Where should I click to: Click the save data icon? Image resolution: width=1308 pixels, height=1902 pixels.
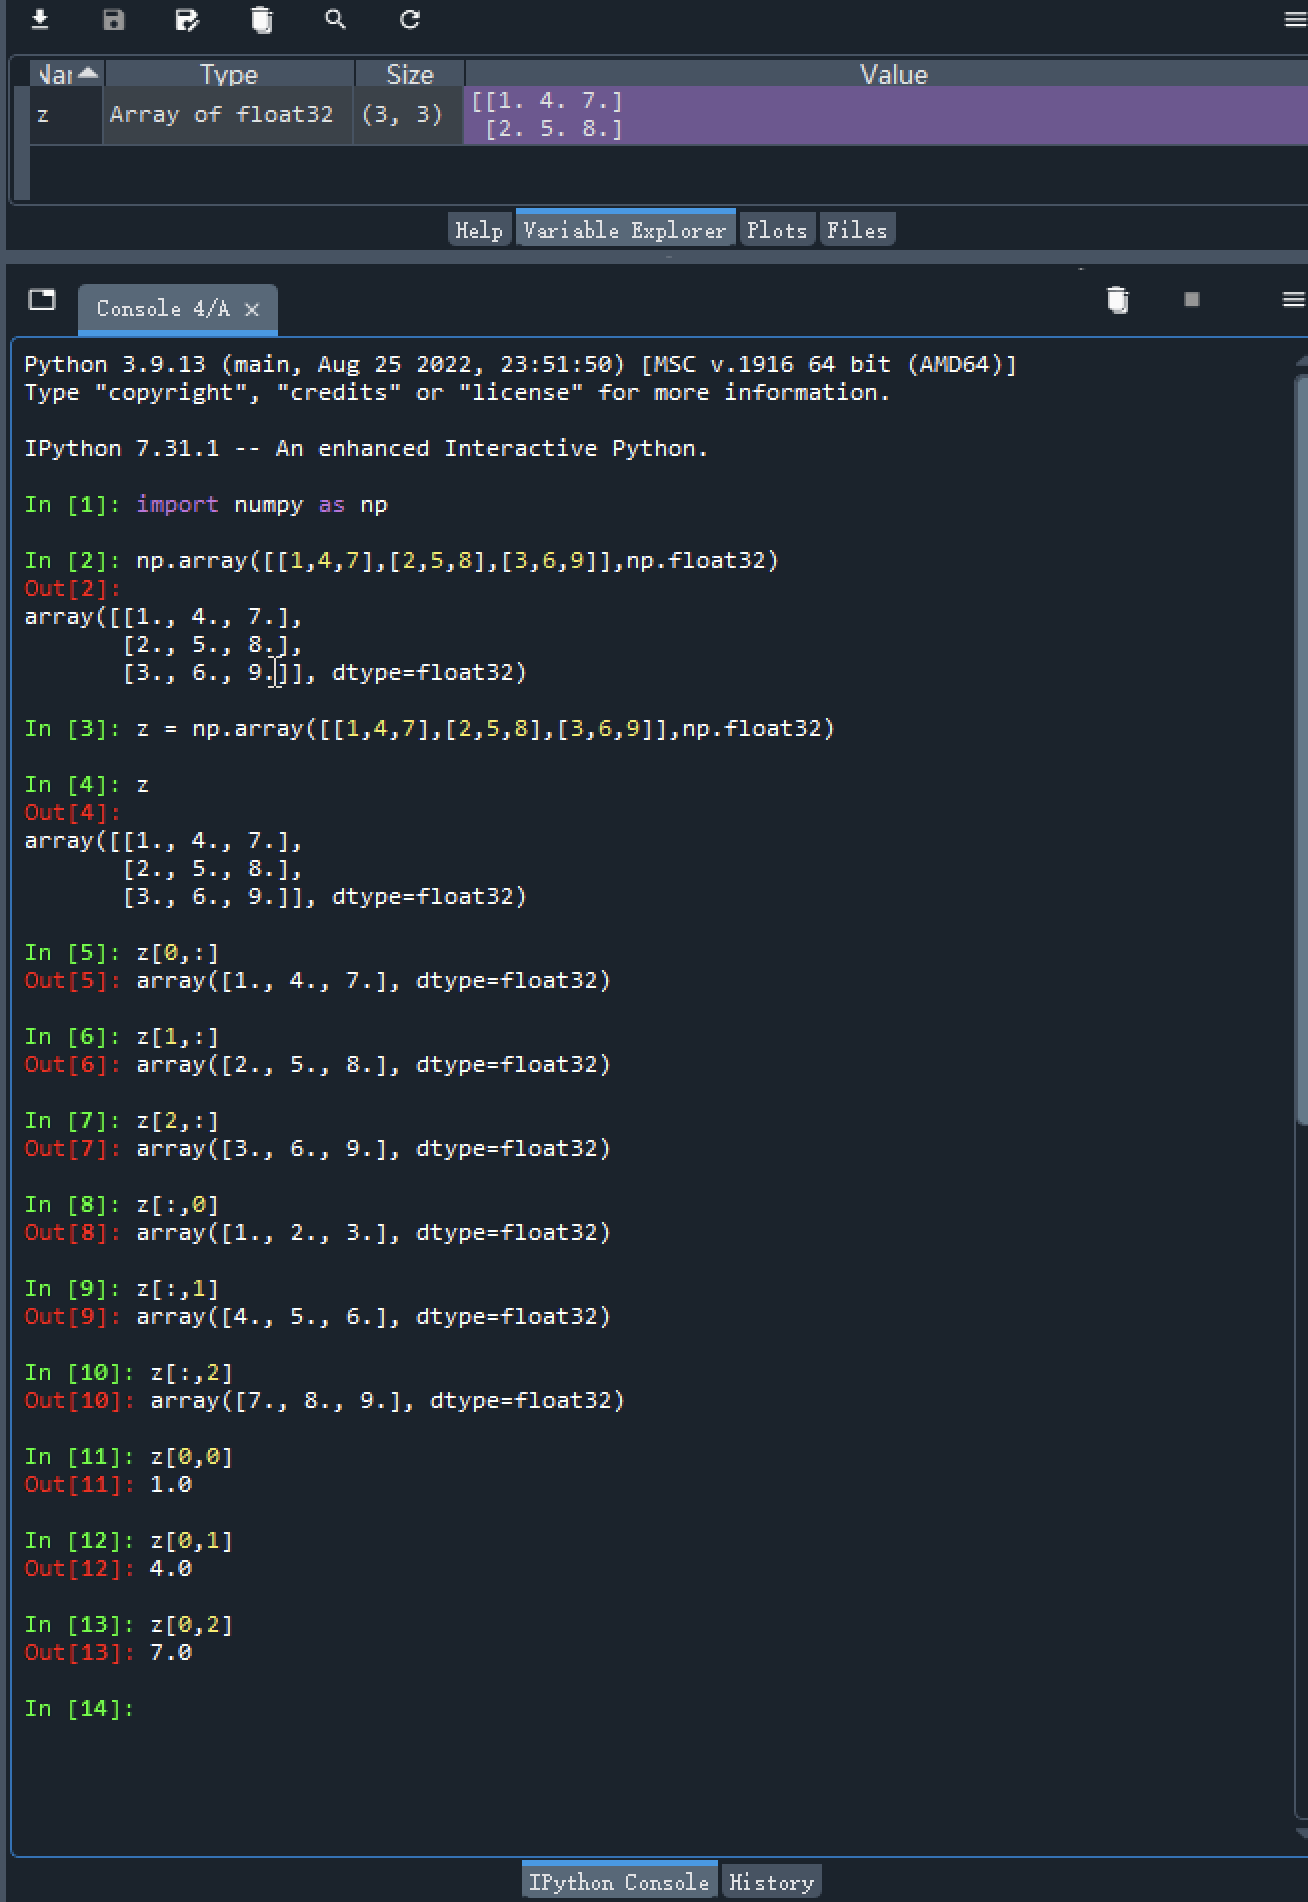pos(114,20)
